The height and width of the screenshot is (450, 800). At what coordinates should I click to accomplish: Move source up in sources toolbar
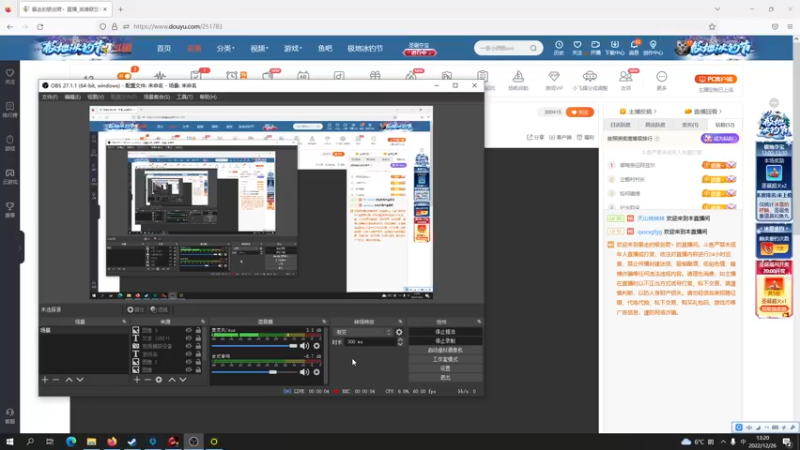[x=172, y=380]
